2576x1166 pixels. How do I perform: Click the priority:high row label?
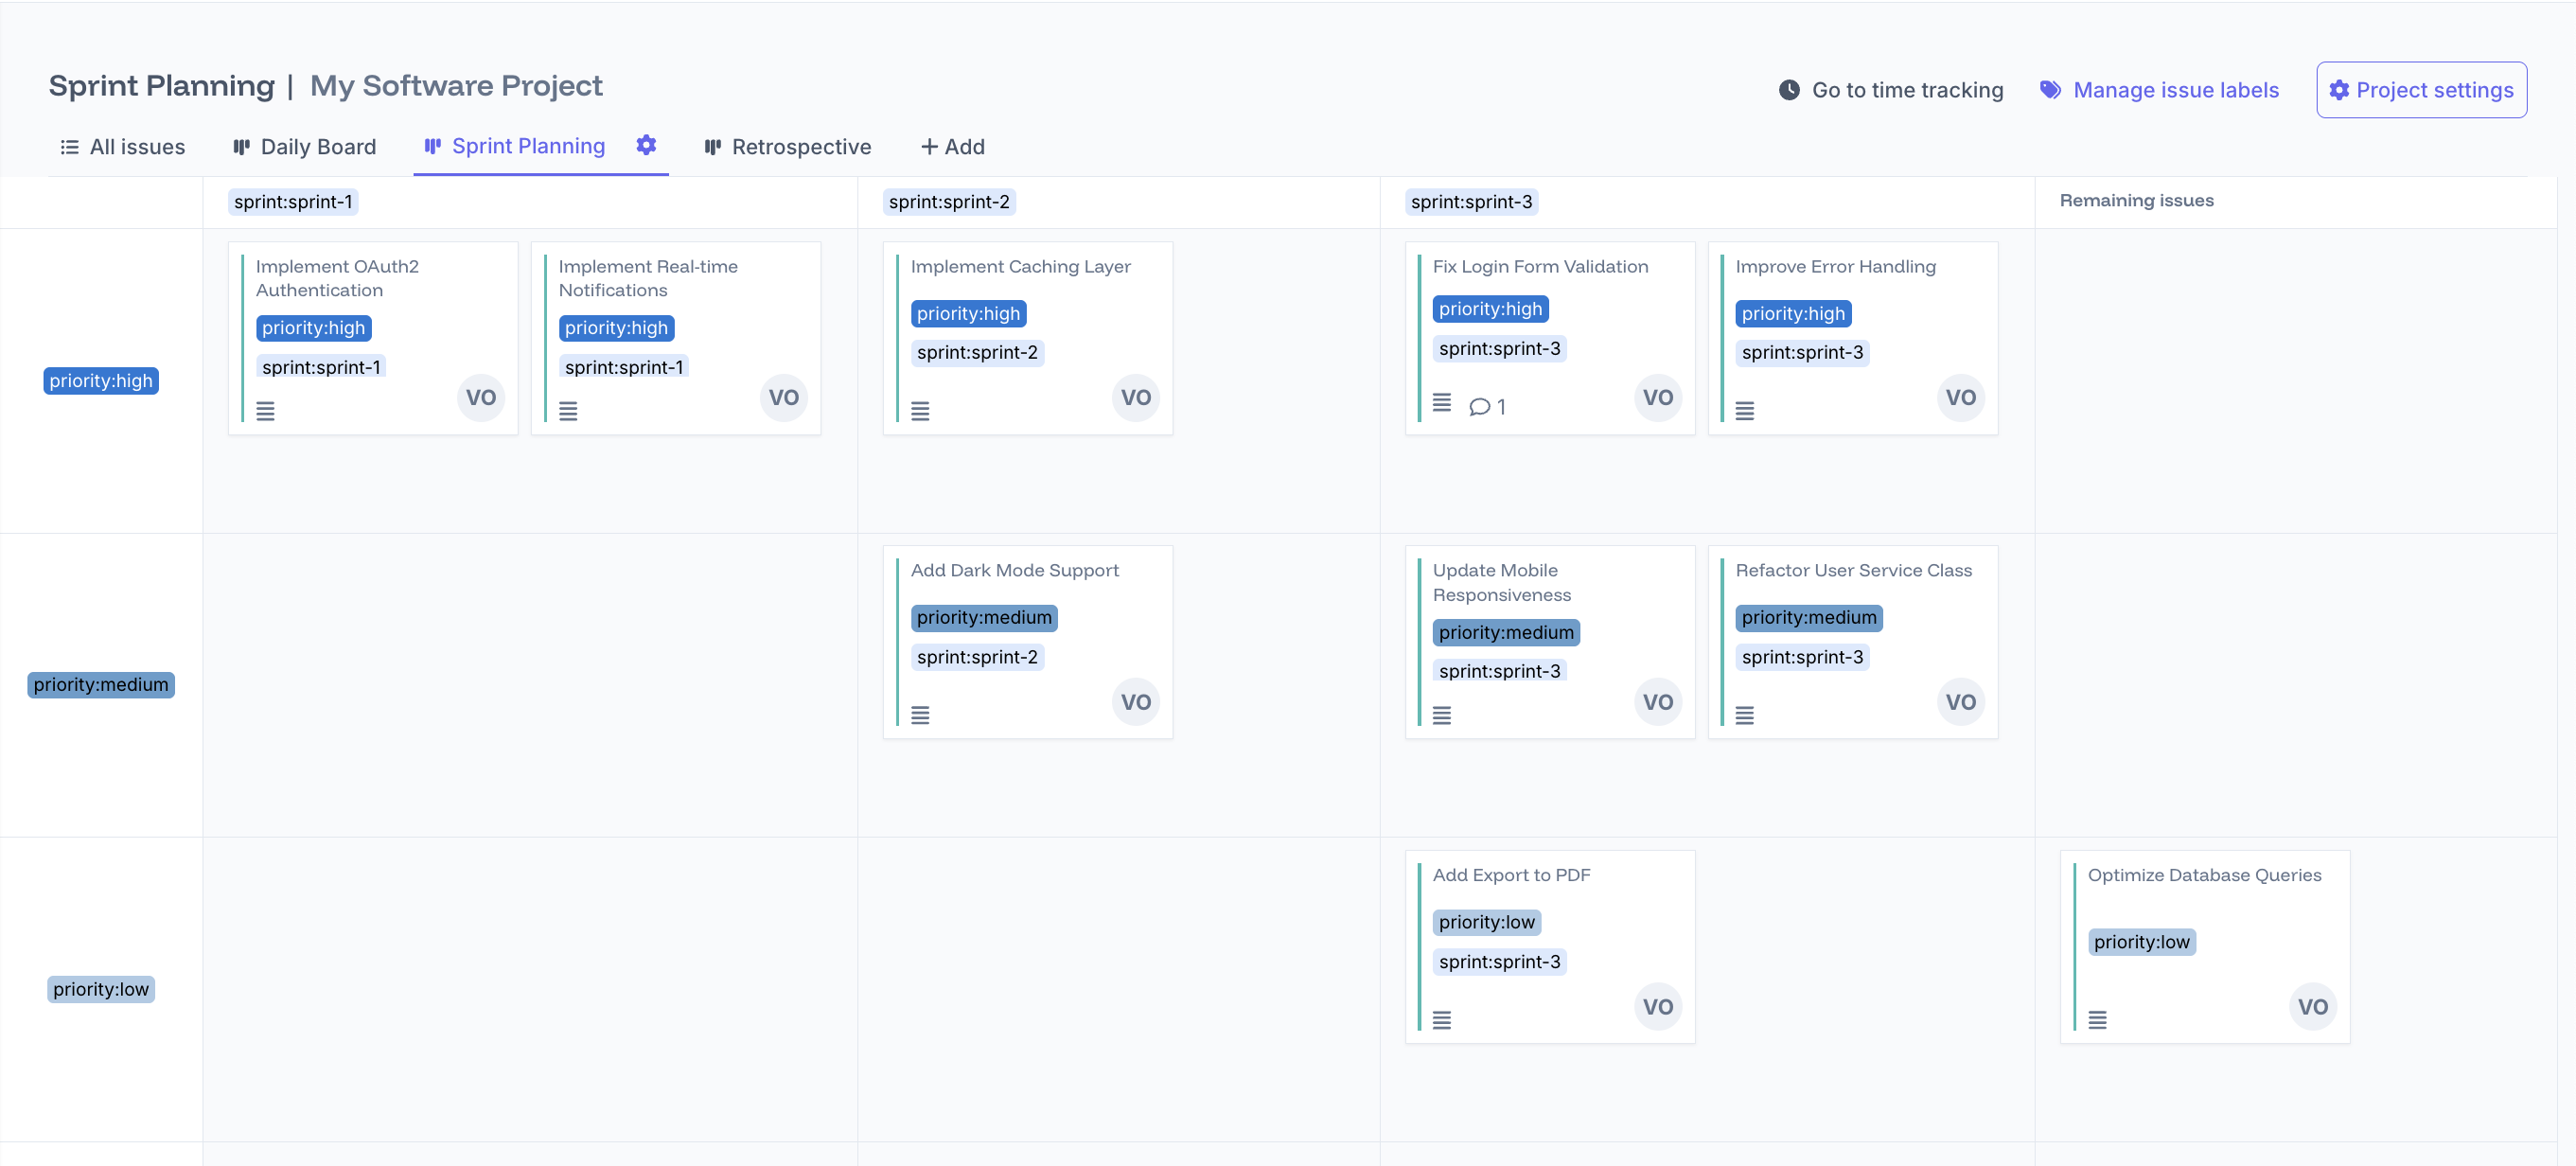(101, 381)
